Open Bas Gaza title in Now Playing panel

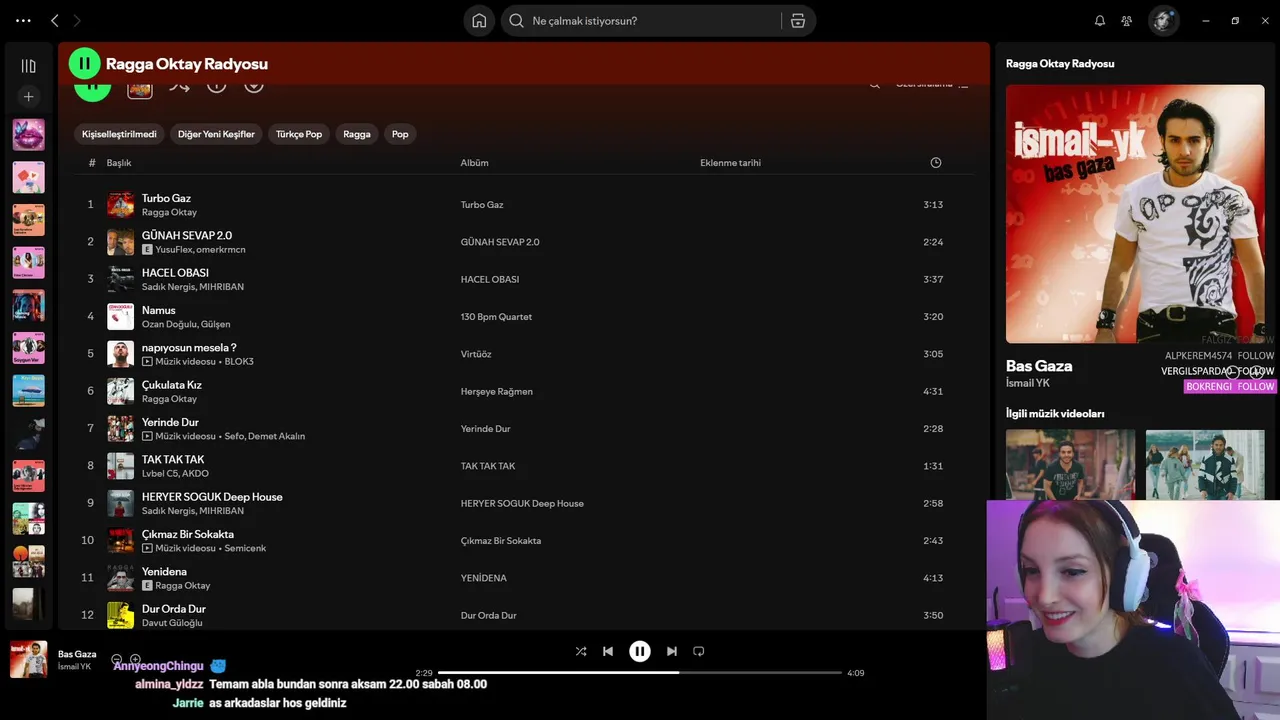click(1039, 366)
